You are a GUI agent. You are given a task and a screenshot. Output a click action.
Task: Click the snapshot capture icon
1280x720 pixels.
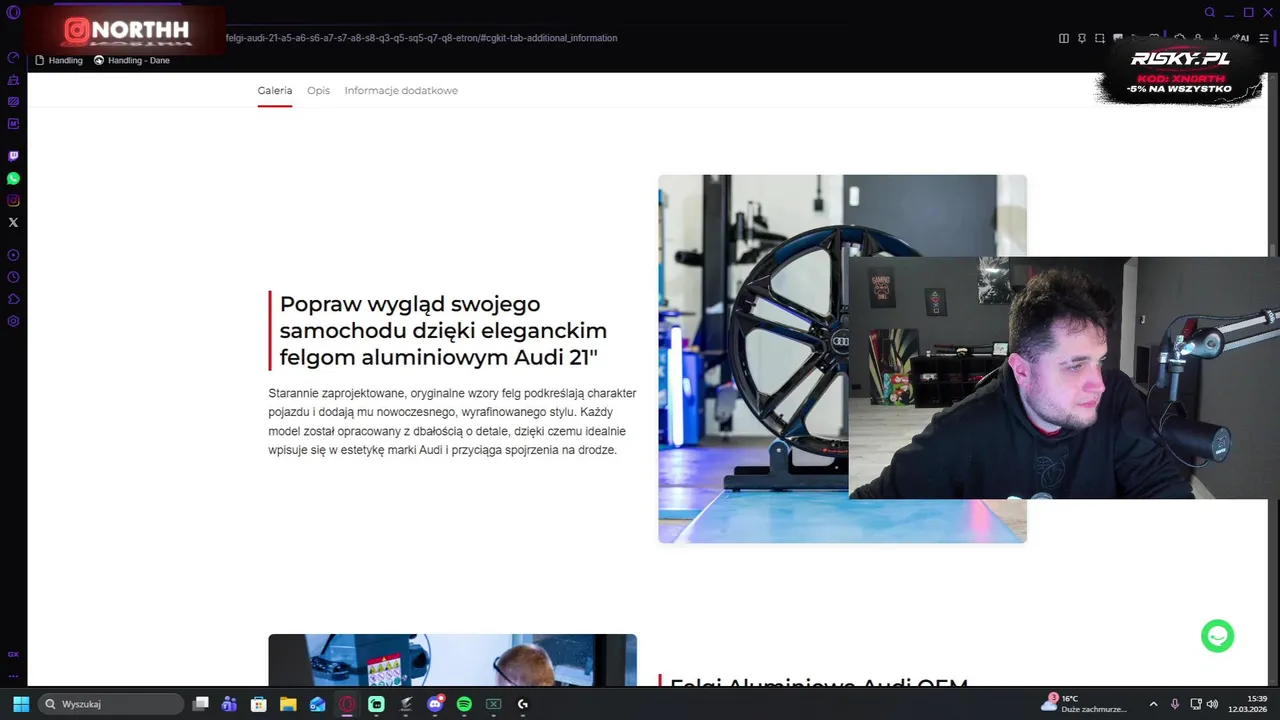[x=1099, y=38]
